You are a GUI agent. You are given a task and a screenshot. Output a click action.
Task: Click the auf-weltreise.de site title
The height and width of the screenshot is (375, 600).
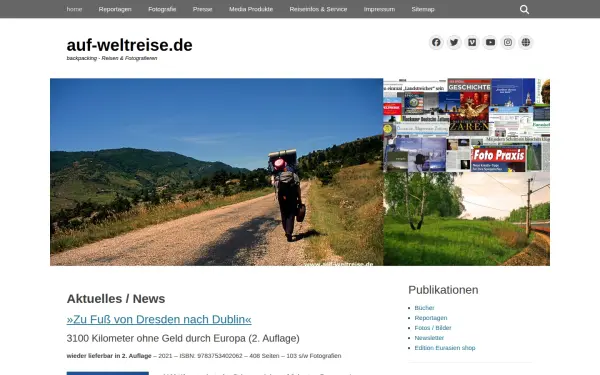[x=129, y=45]
